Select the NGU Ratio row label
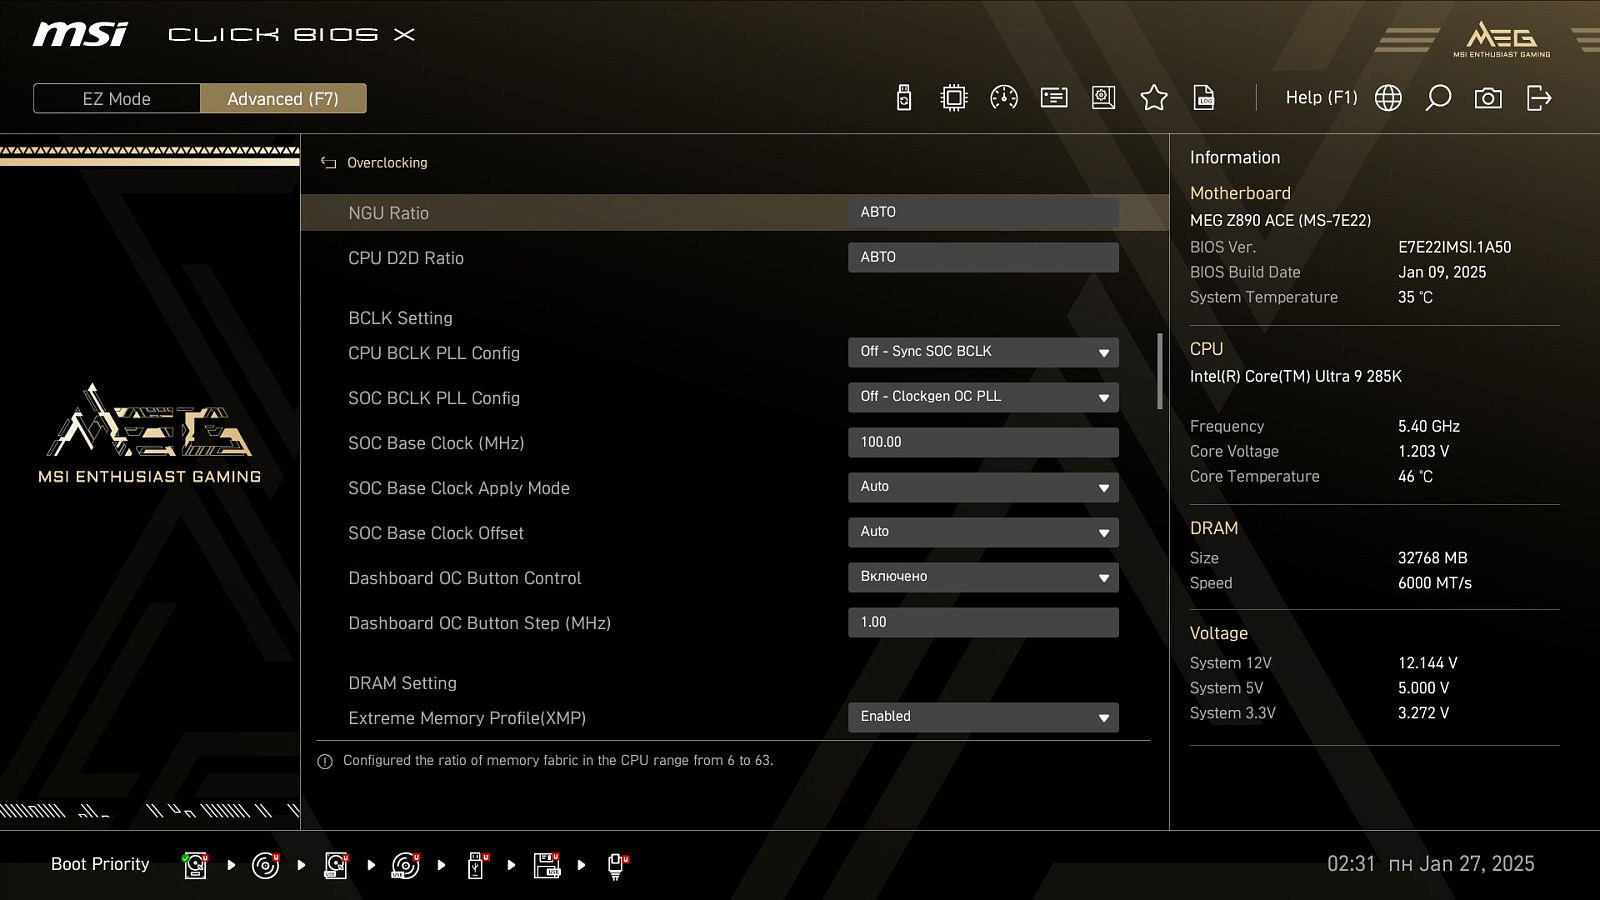This screenshot has height=900, width=1600. pyautogui.click(x=388, y=213)
